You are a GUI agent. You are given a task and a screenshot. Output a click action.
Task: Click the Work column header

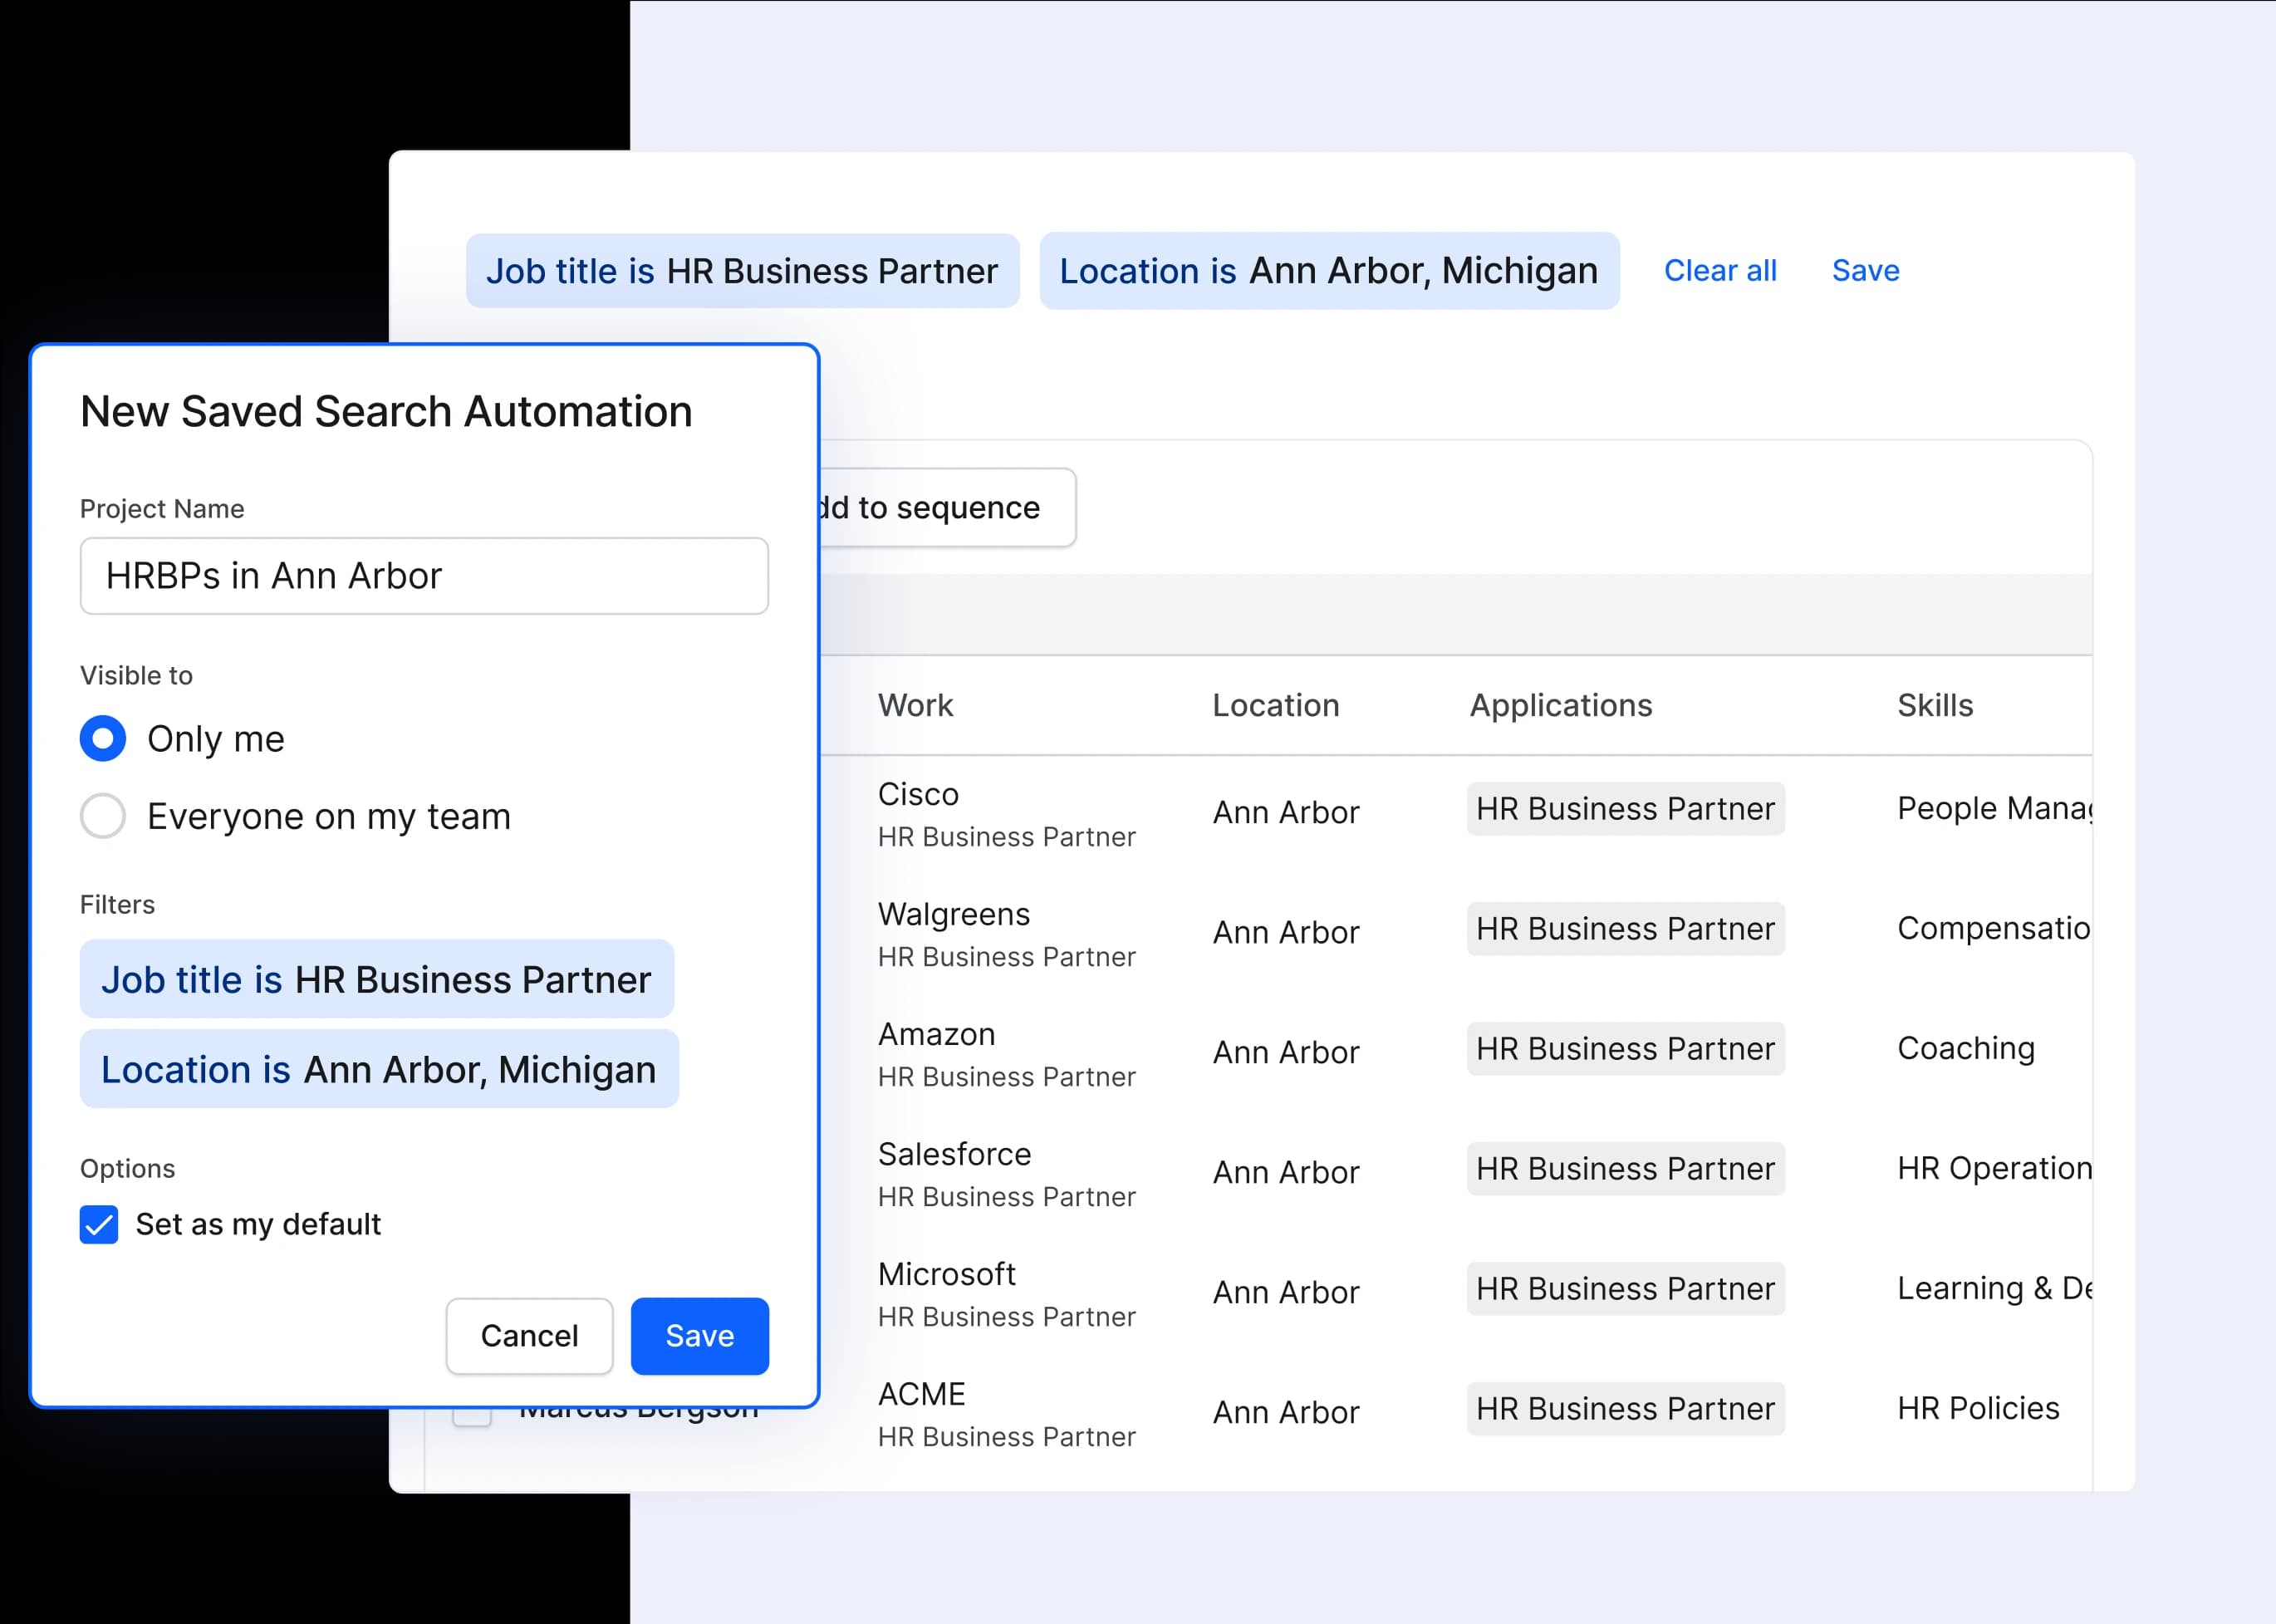(x=915, y=705)
